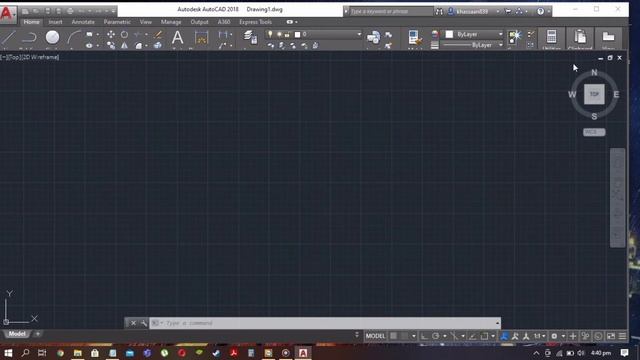Toggle Isolate Objects in status bar
The width and height of the screenshot is (640, 360).
click(585, 336)
